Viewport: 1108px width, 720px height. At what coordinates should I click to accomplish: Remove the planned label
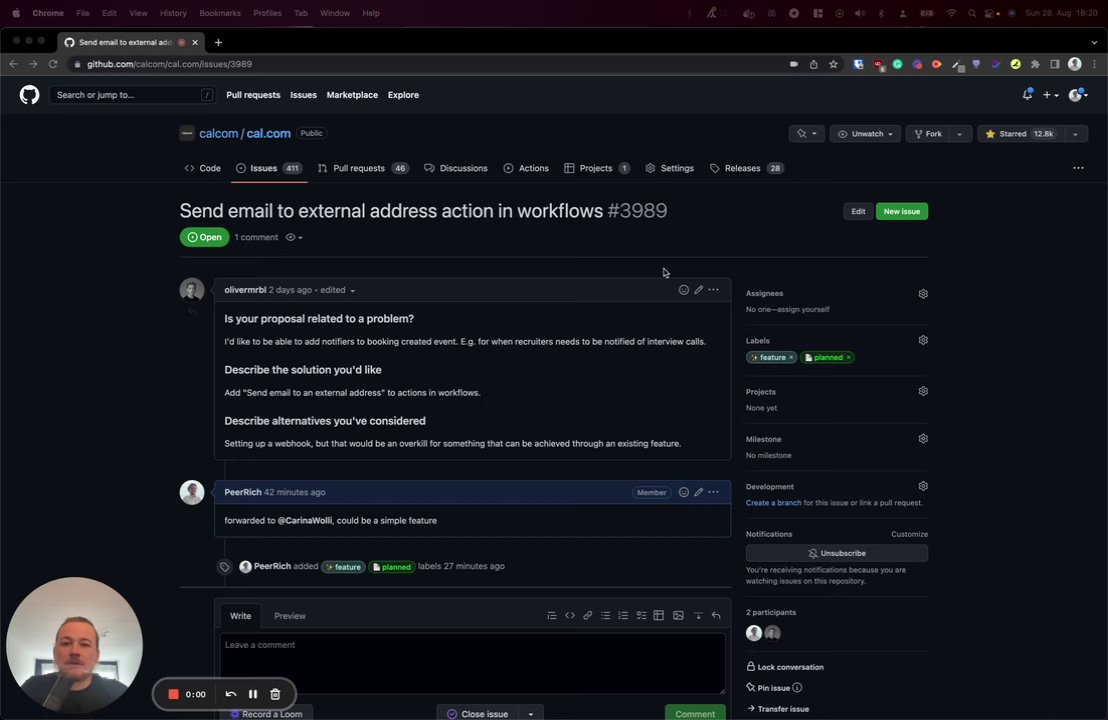coord(849,358)
